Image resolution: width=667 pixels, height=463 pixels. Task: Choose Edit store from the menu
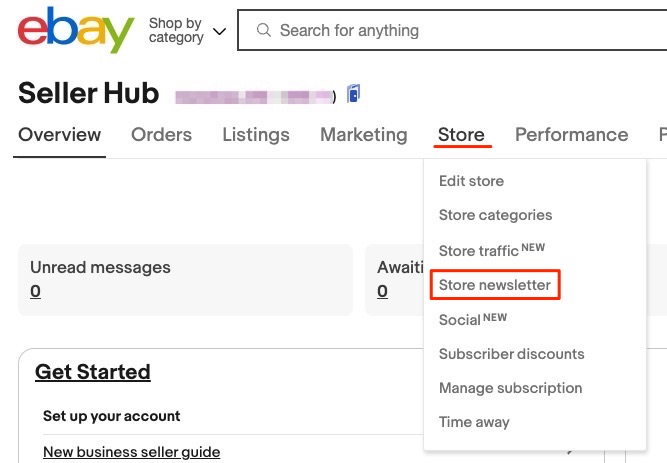coord(471,181)
